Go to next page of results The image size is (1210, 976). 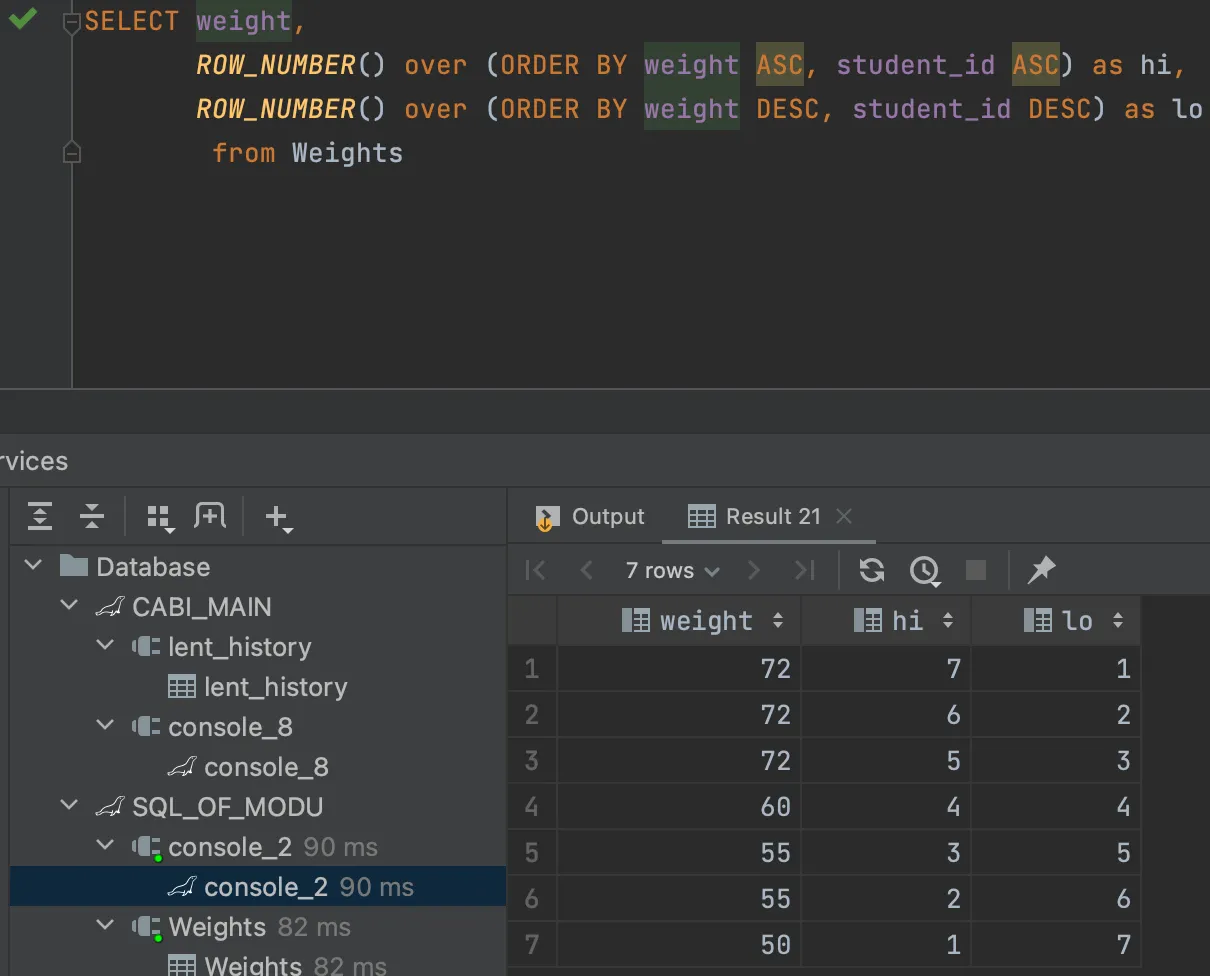[x=754, y=570]
